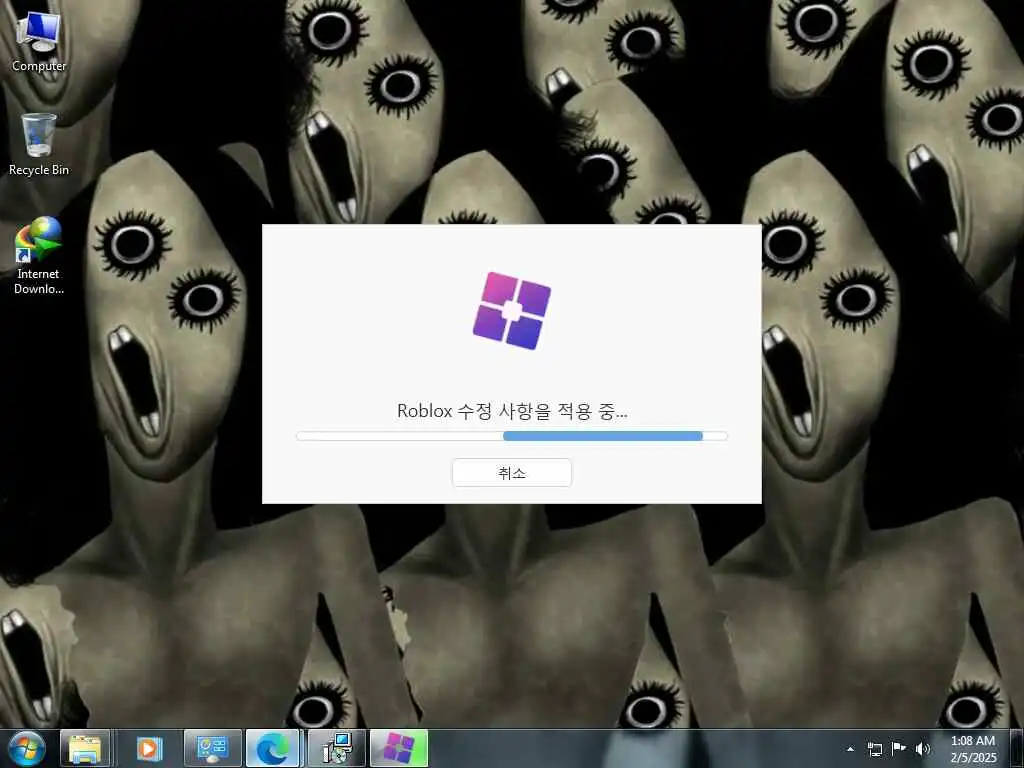Open File Explorer from the taskbar

85,748
